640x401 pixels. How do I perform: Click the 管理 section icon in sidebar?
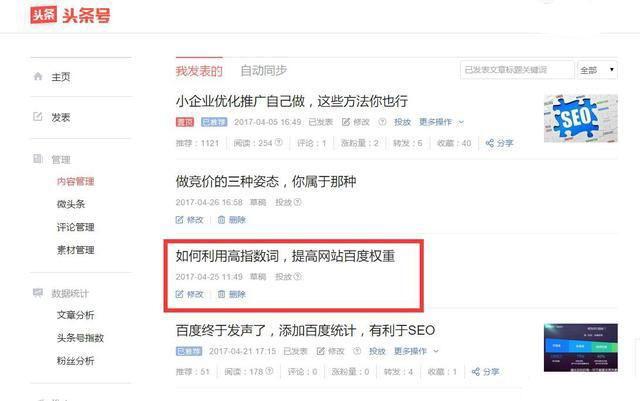[38, 159]
